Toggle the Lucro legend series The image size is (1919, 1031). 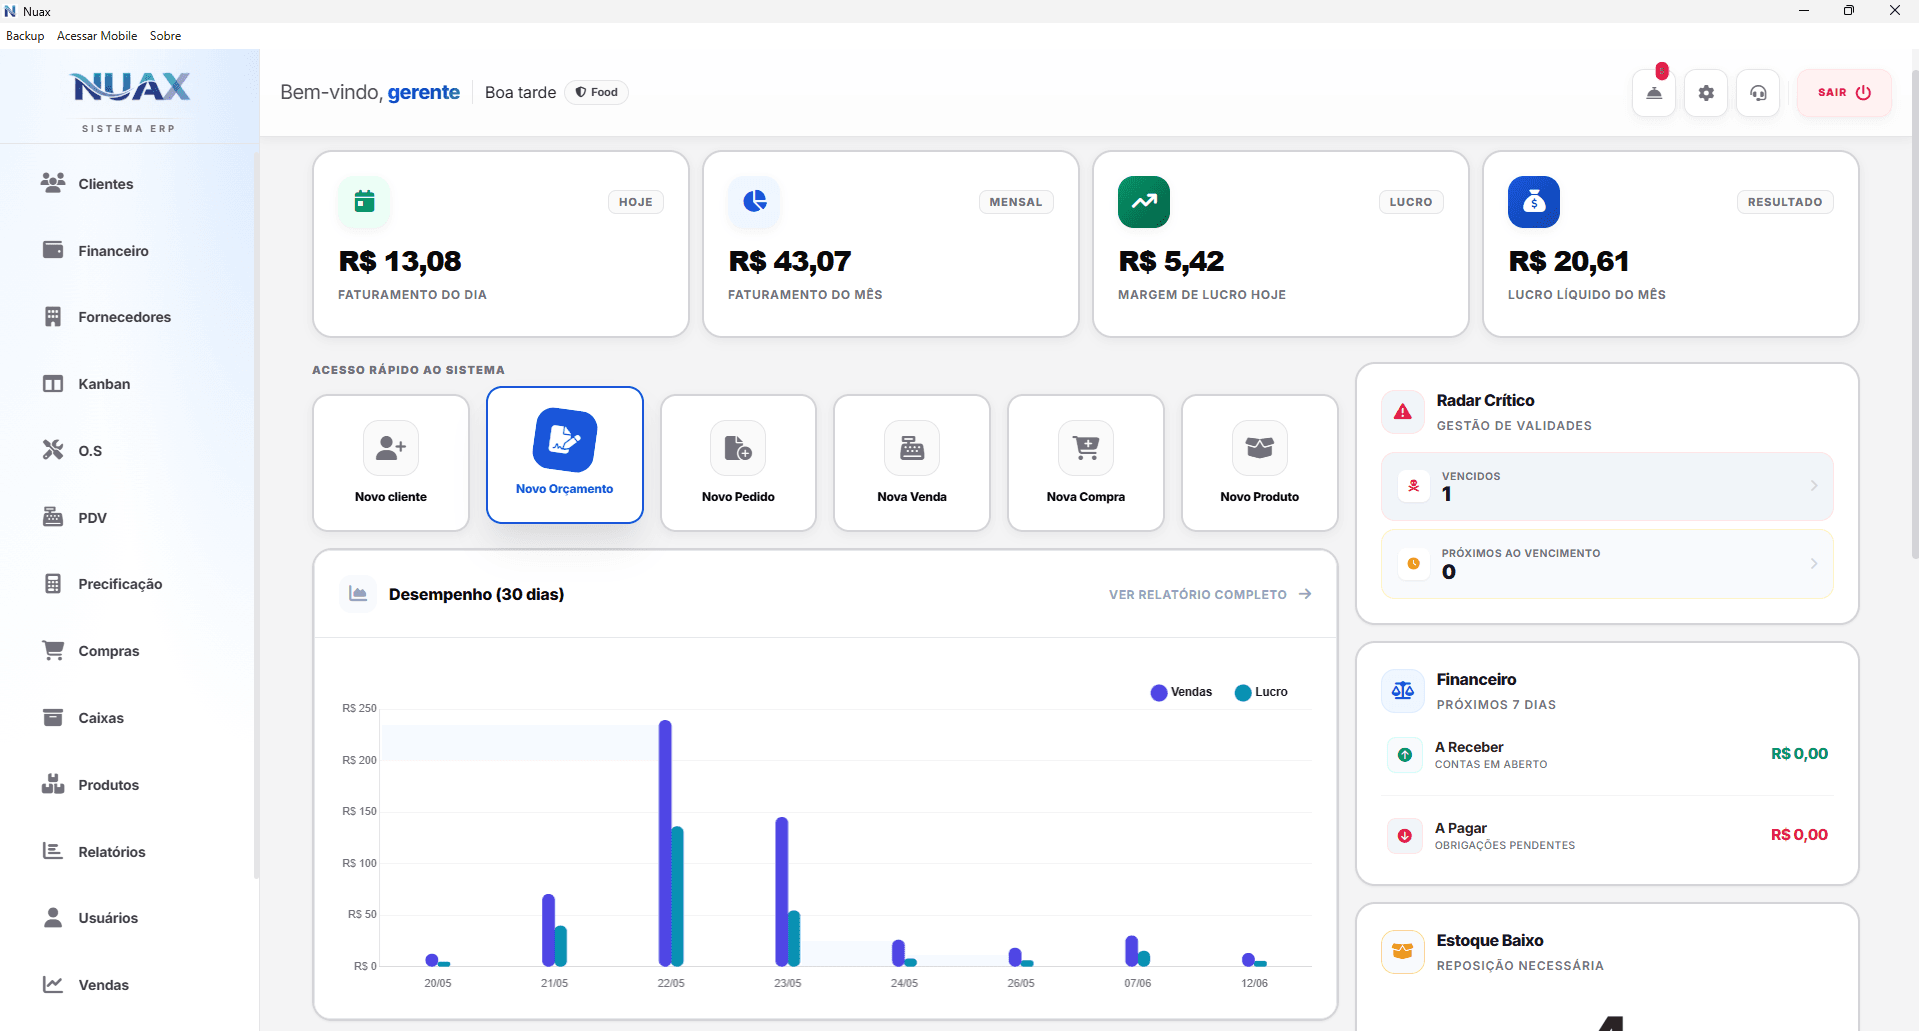pos(1261,692)
